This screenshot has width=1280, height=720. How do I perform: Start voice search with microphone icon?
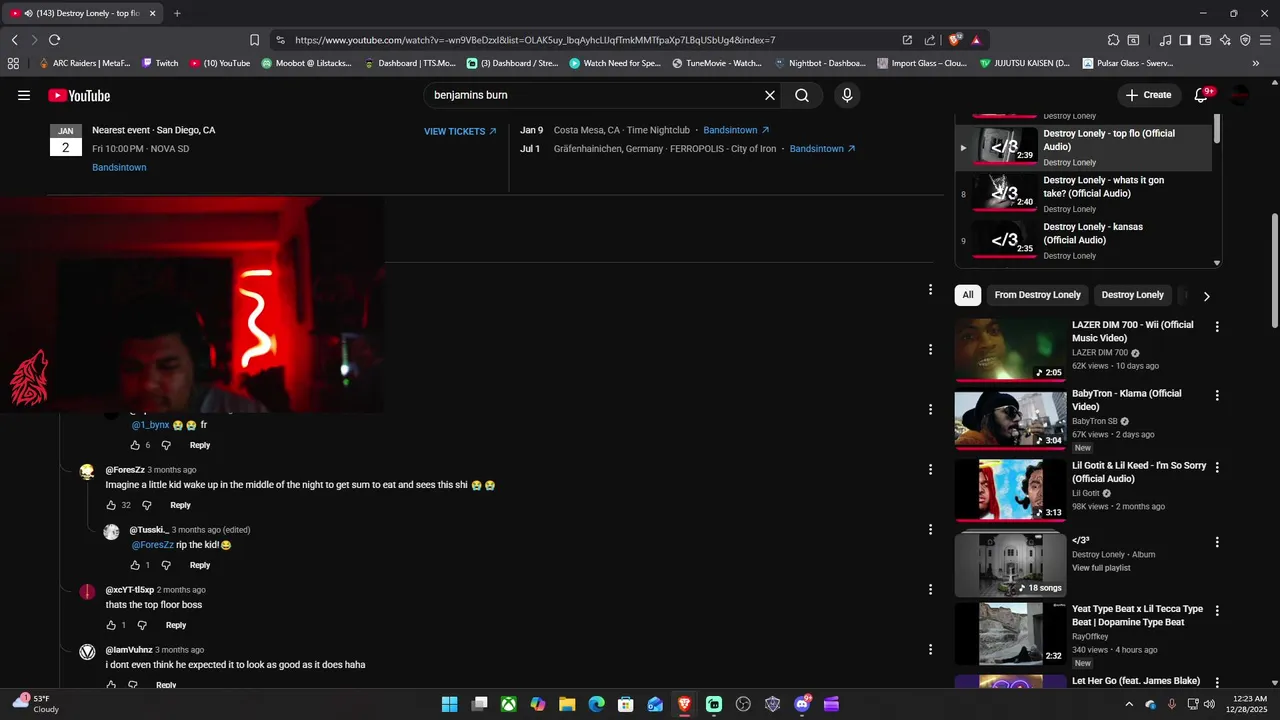tap(847, 95)
